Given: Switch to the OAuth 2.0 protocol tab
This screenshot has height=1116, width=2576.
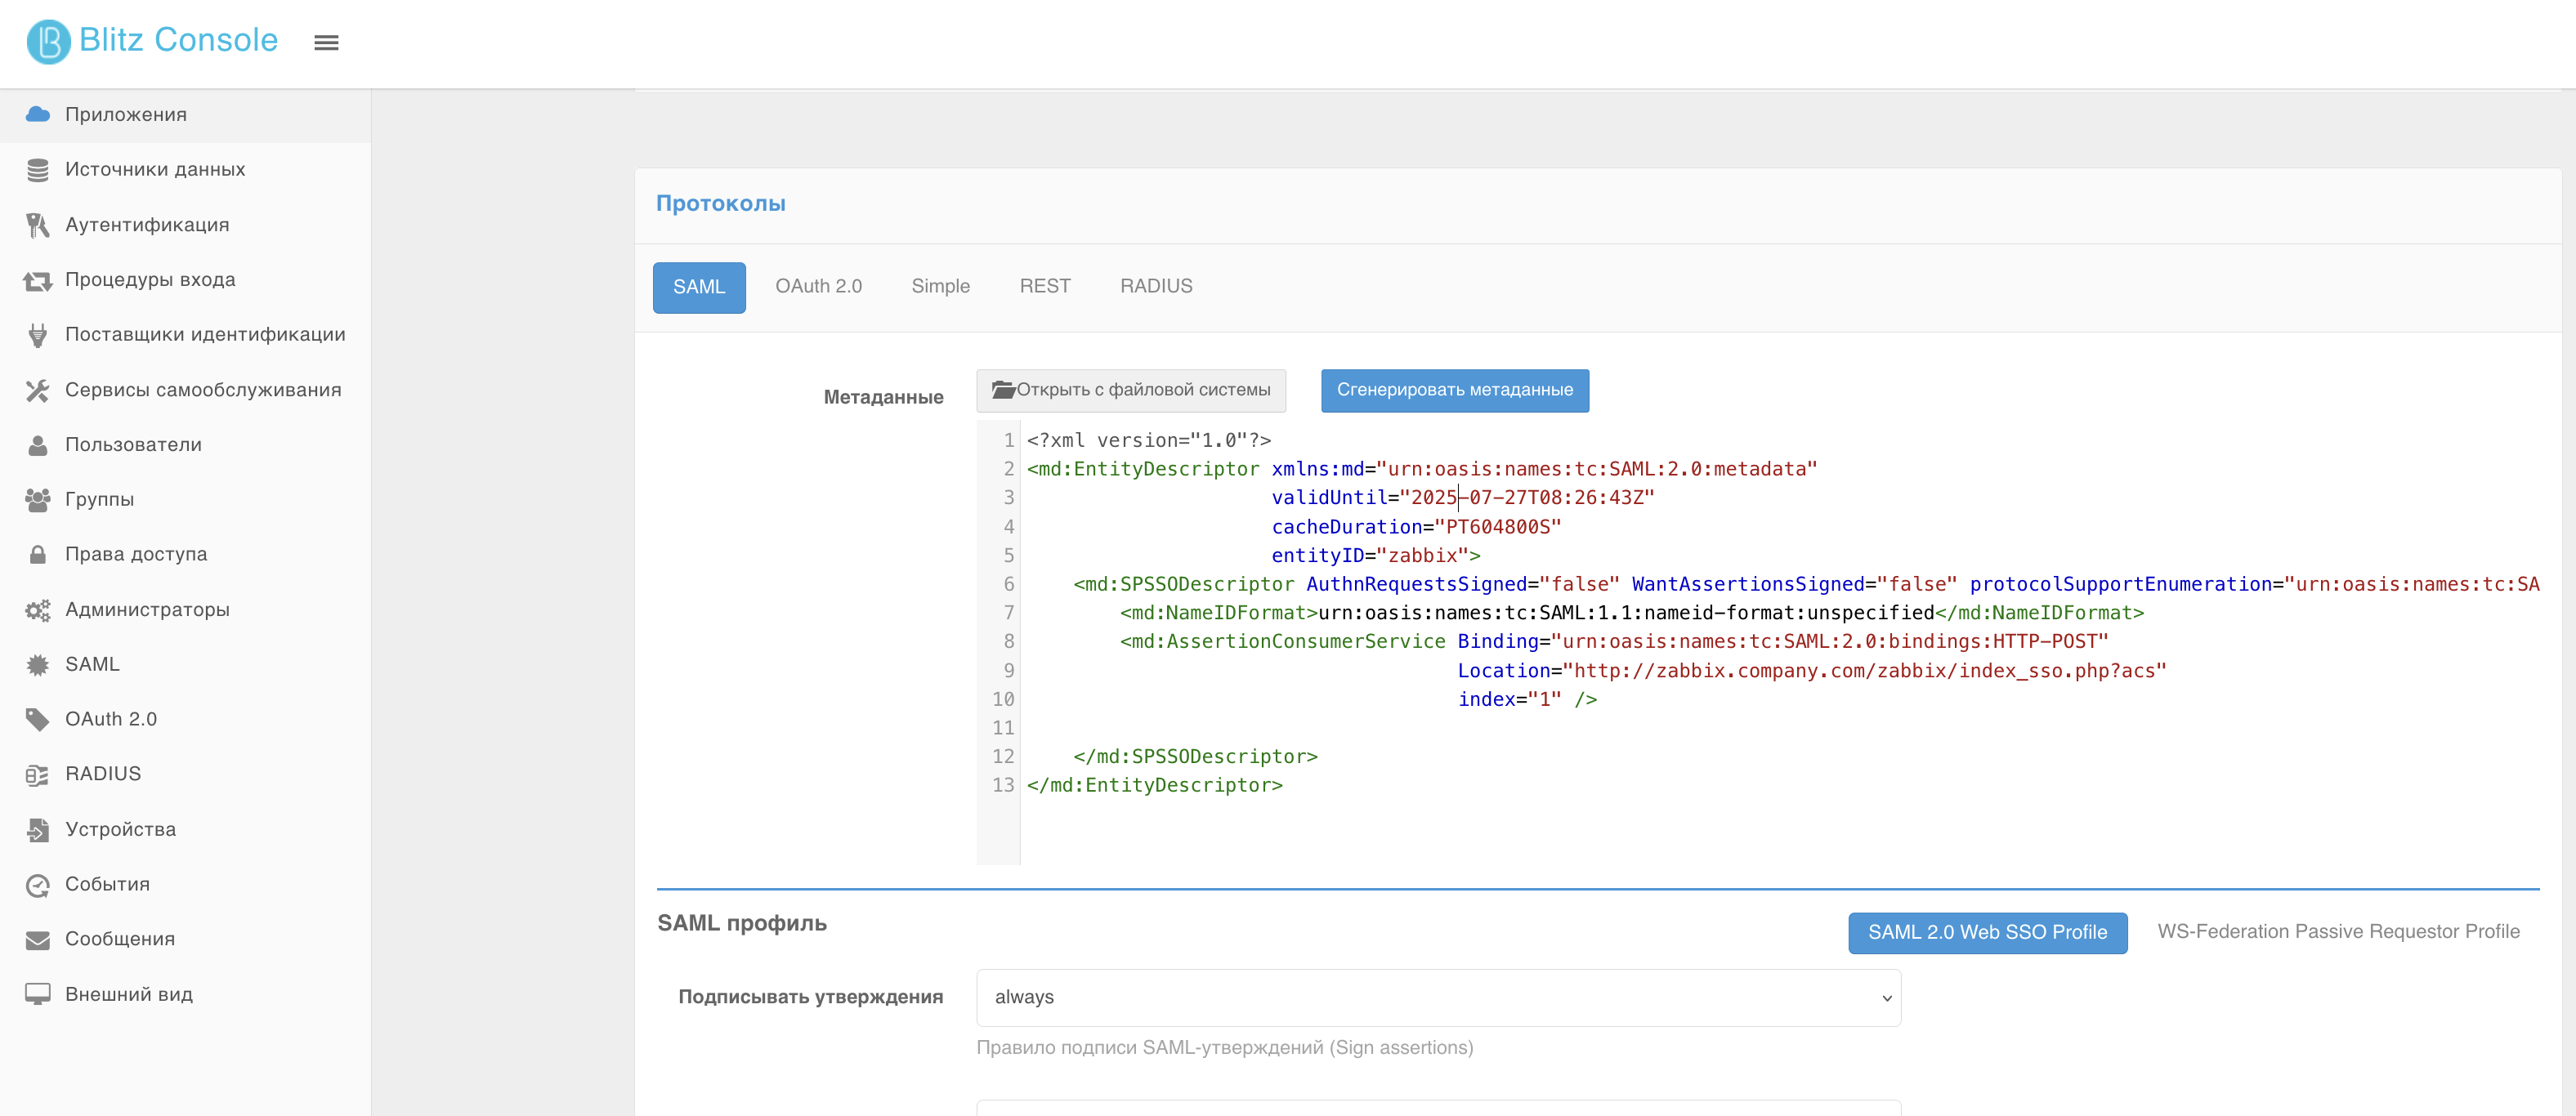Looking at the screenshot, I should point(818,286).
